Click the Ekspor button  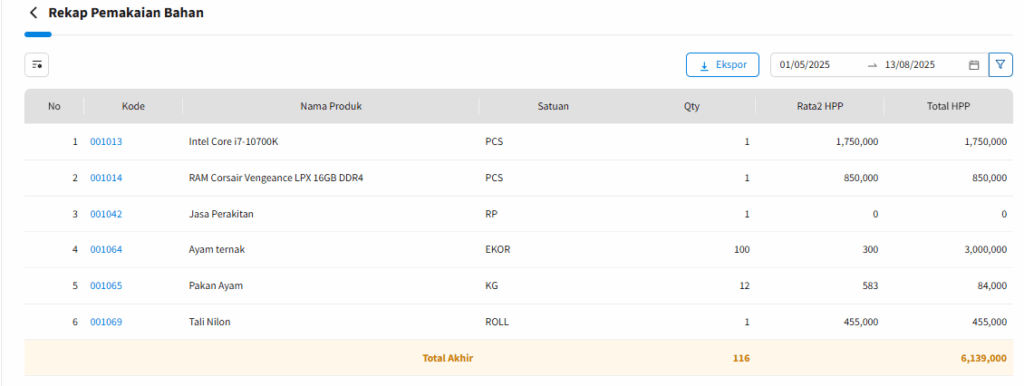(722, 65)
